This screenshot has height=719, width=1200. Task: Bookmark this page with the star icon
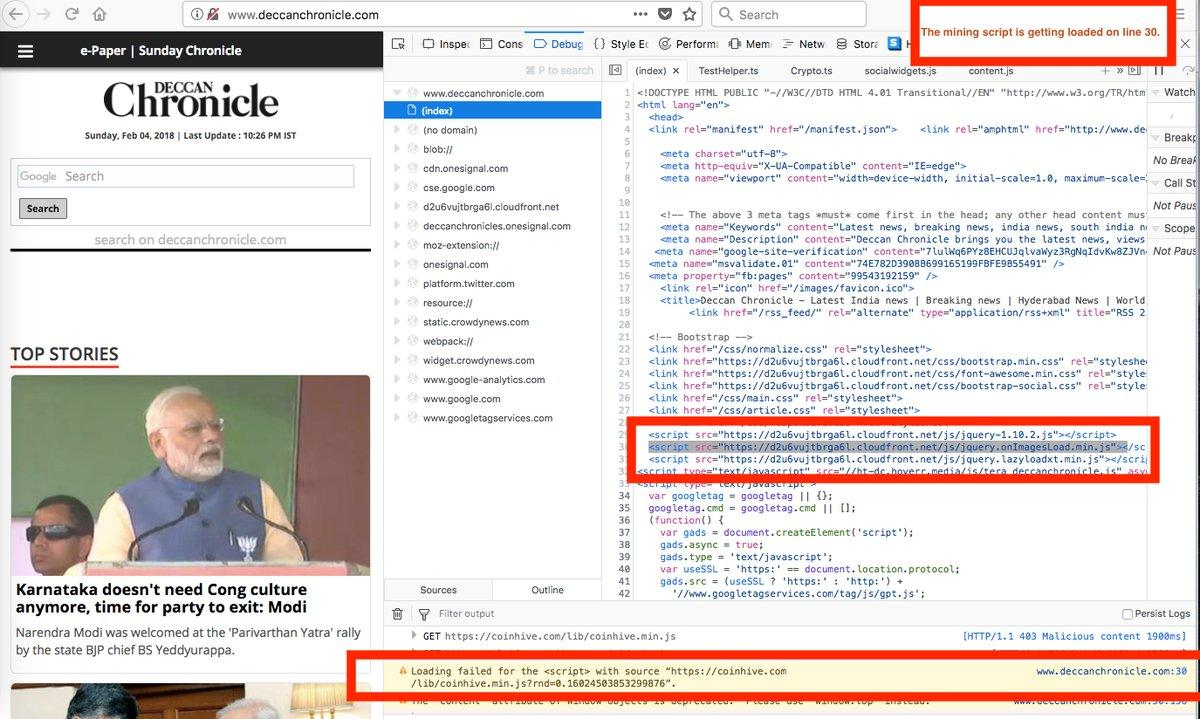689,14
